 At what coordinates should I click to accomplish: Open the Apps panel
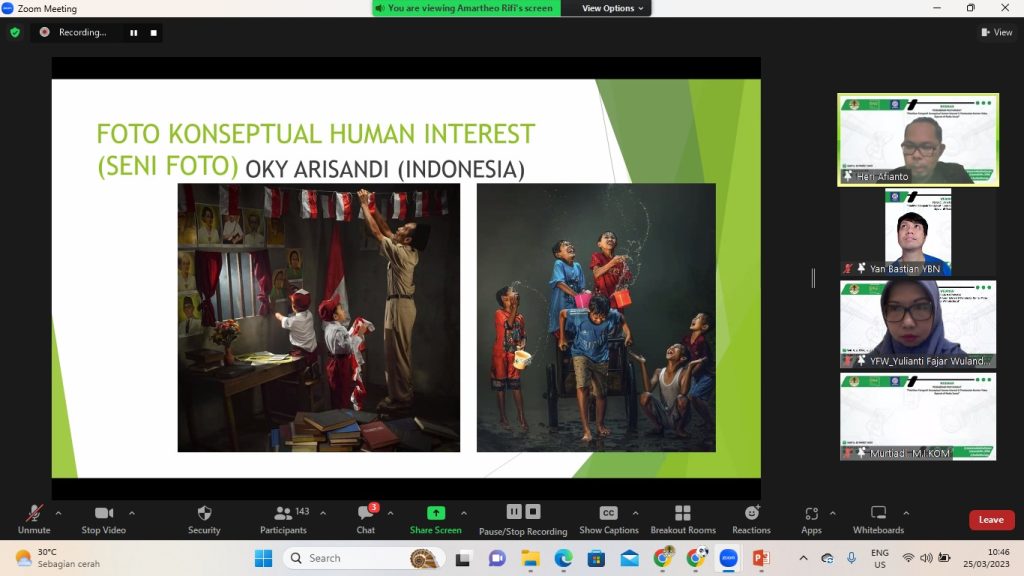[x=812, y=519]
